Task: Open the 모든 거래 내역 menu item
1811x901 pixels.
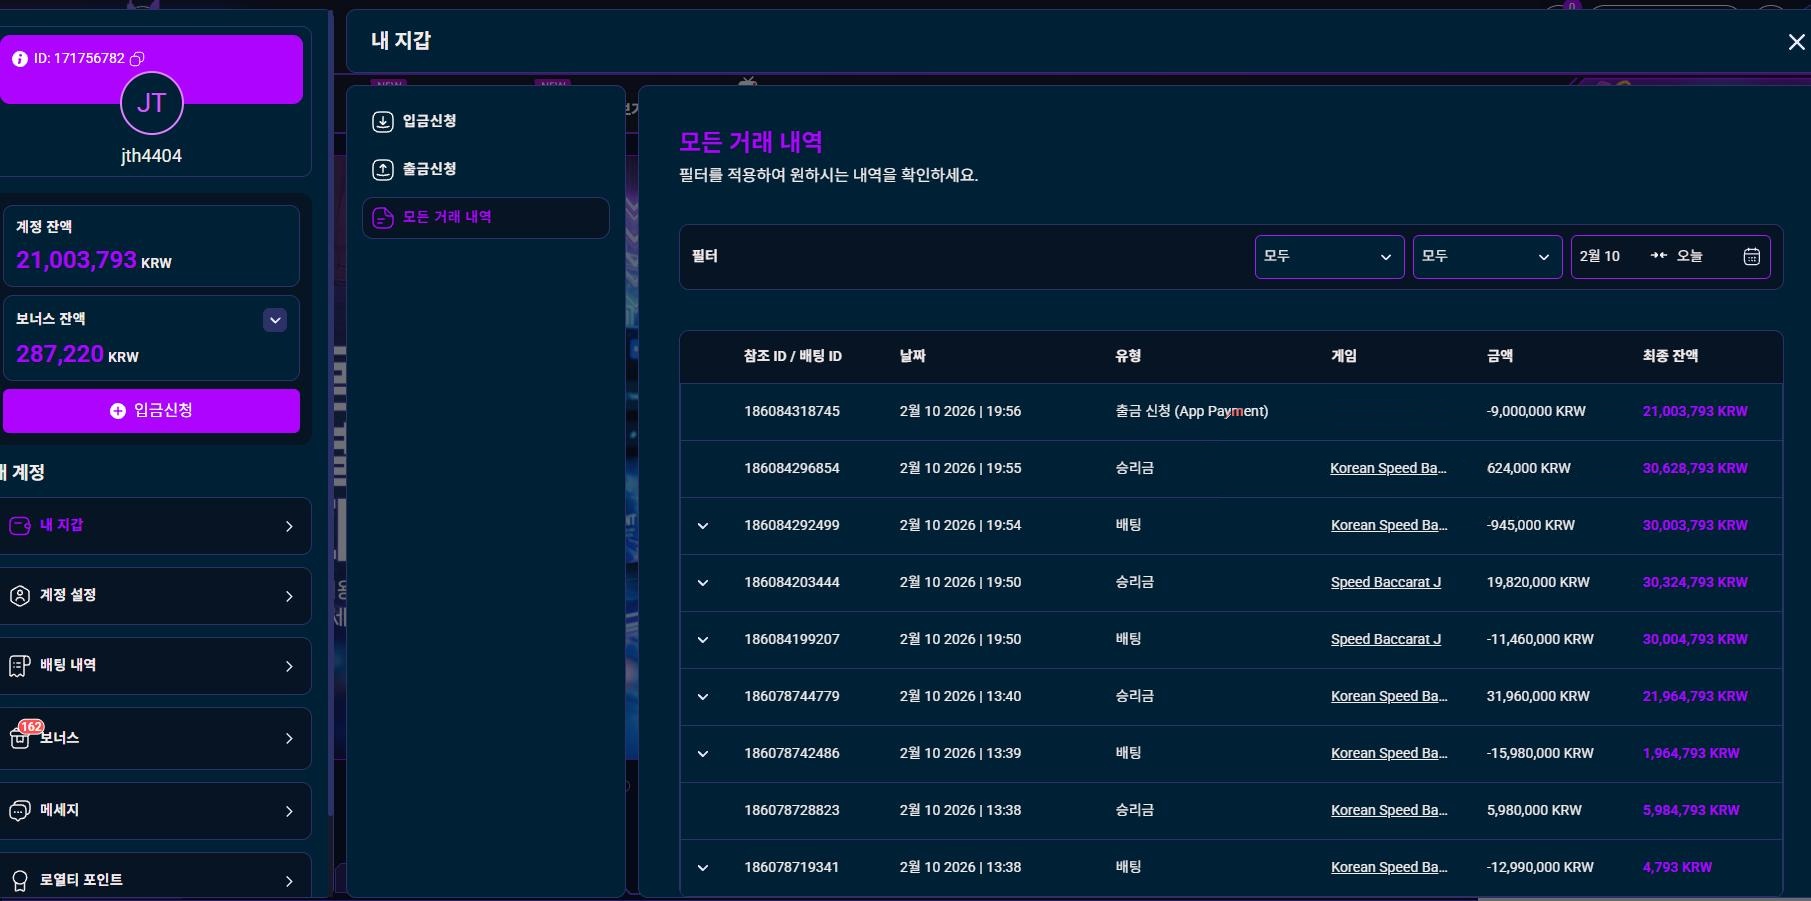Action: pos(447,217)
